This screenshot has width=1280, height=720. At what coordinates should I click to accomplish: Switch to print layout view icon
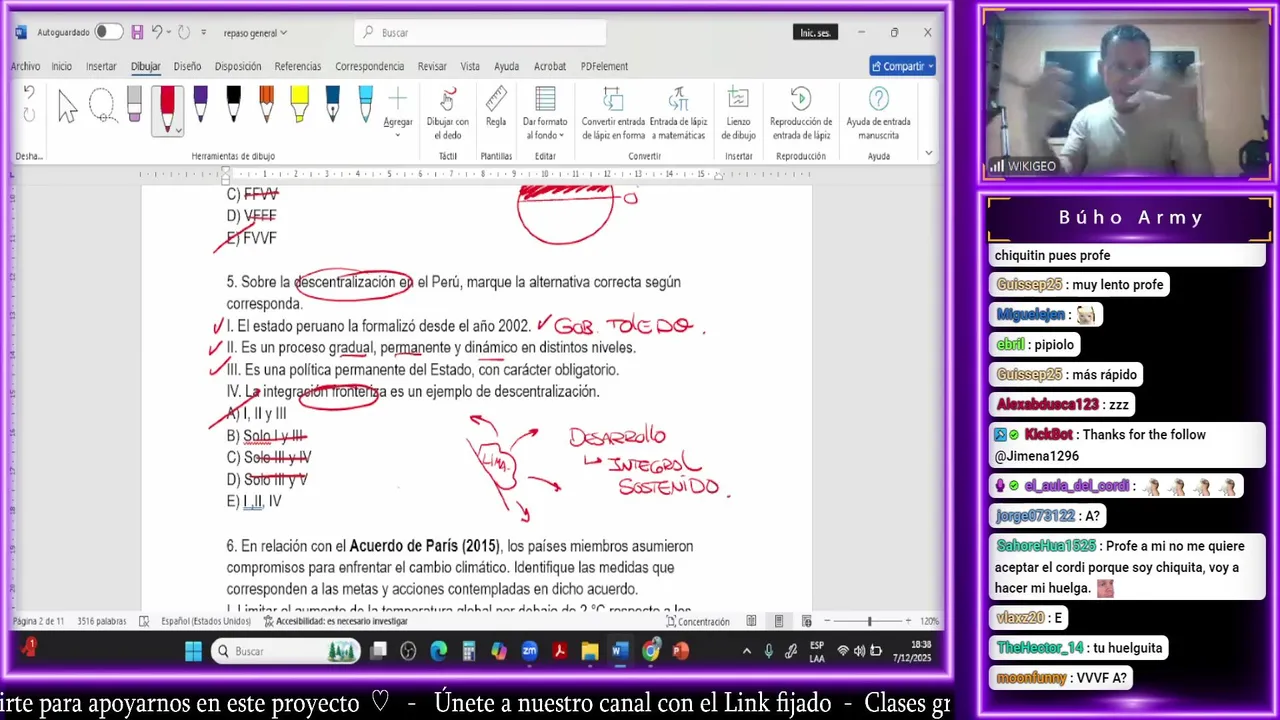point(778,621)
